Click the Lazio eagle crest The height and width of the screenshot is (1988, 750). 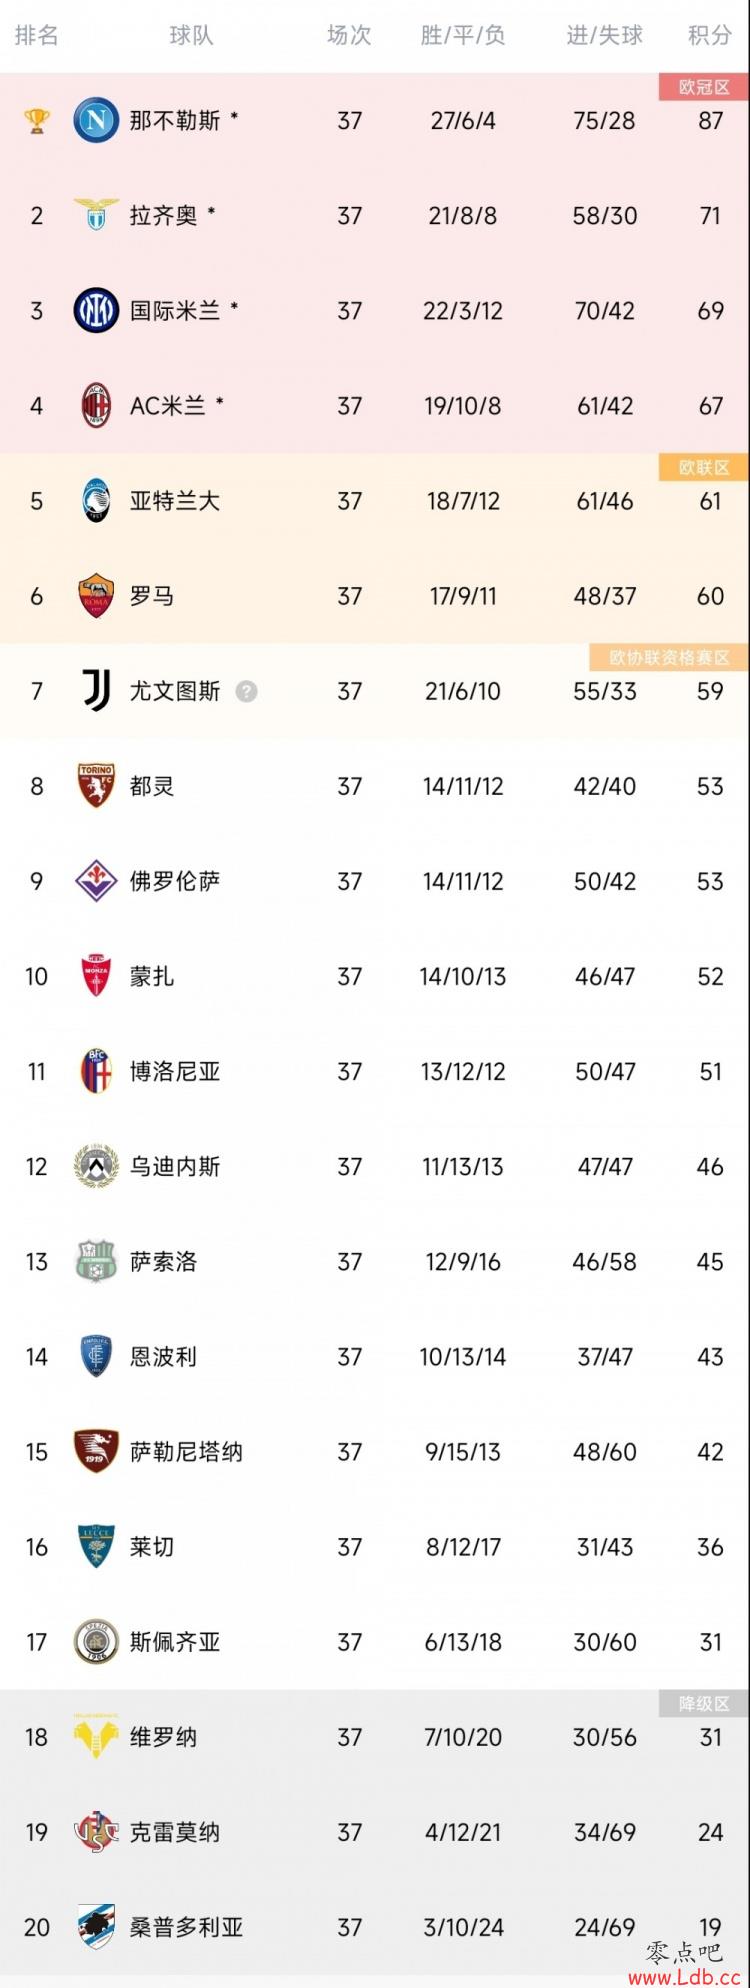pos(96,215)
